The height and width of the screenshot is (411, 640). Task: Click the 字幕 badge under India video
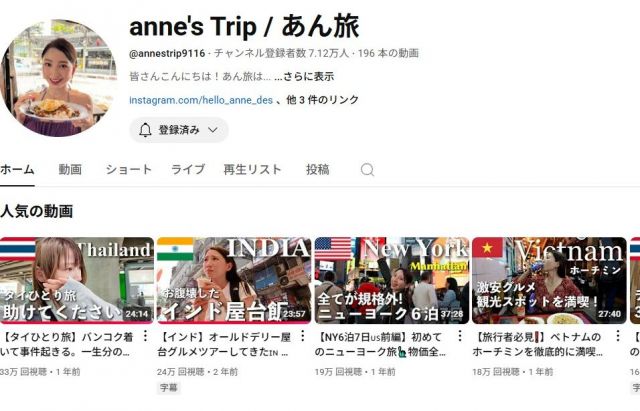click(169, 388)
